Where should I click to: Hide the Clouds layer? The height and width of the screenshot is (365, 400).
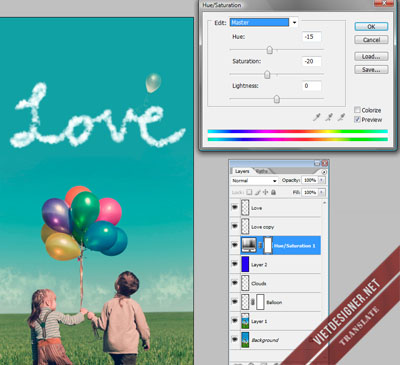(x=235, y=283)
